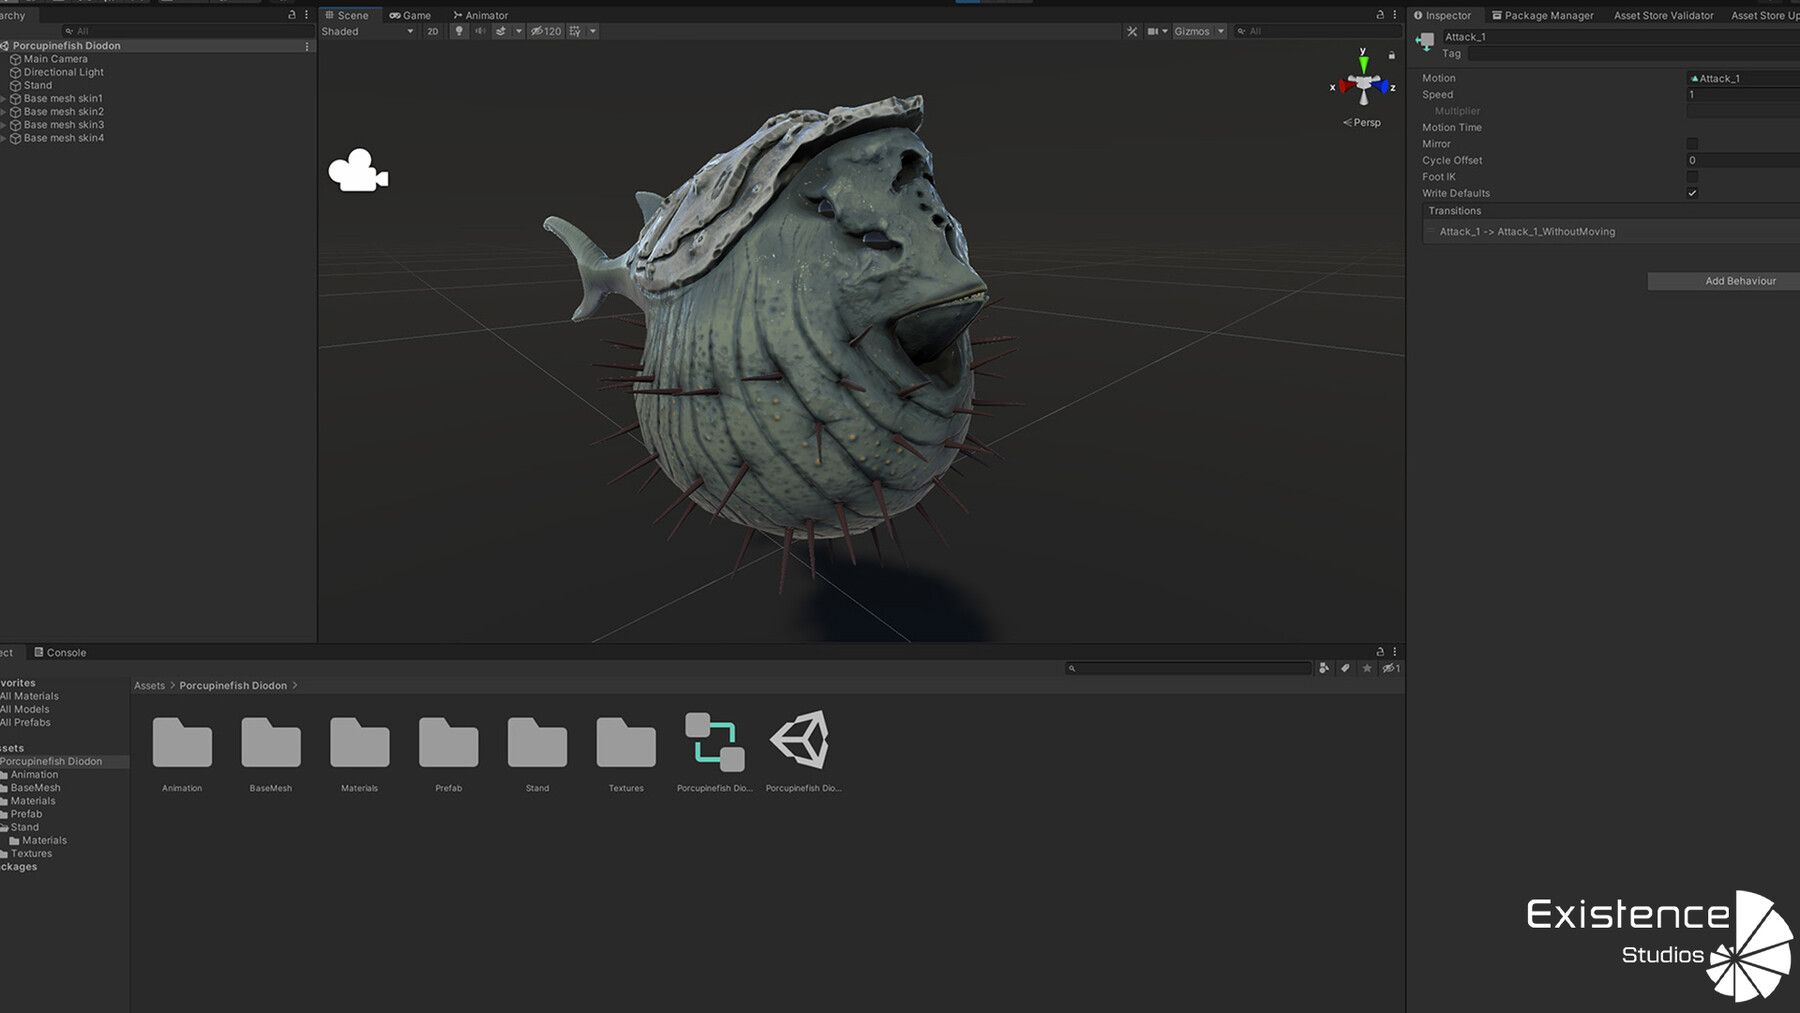Click the Add Behaviour button
1800x1013 pixels.
pyautogui.click(x=1742, y=280)
